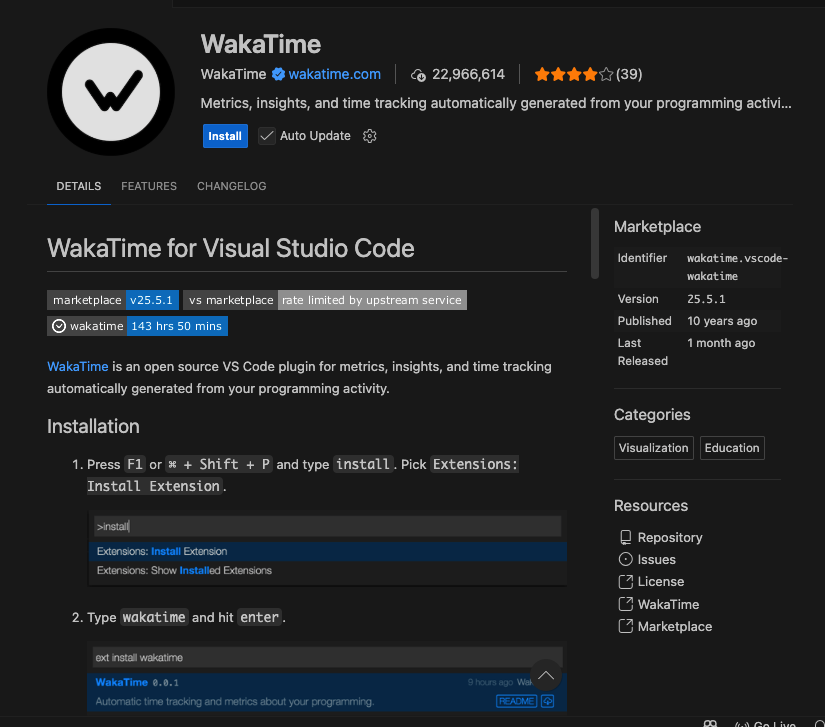
Task: Click the external-link icon beside License
Action: [626, 581]
